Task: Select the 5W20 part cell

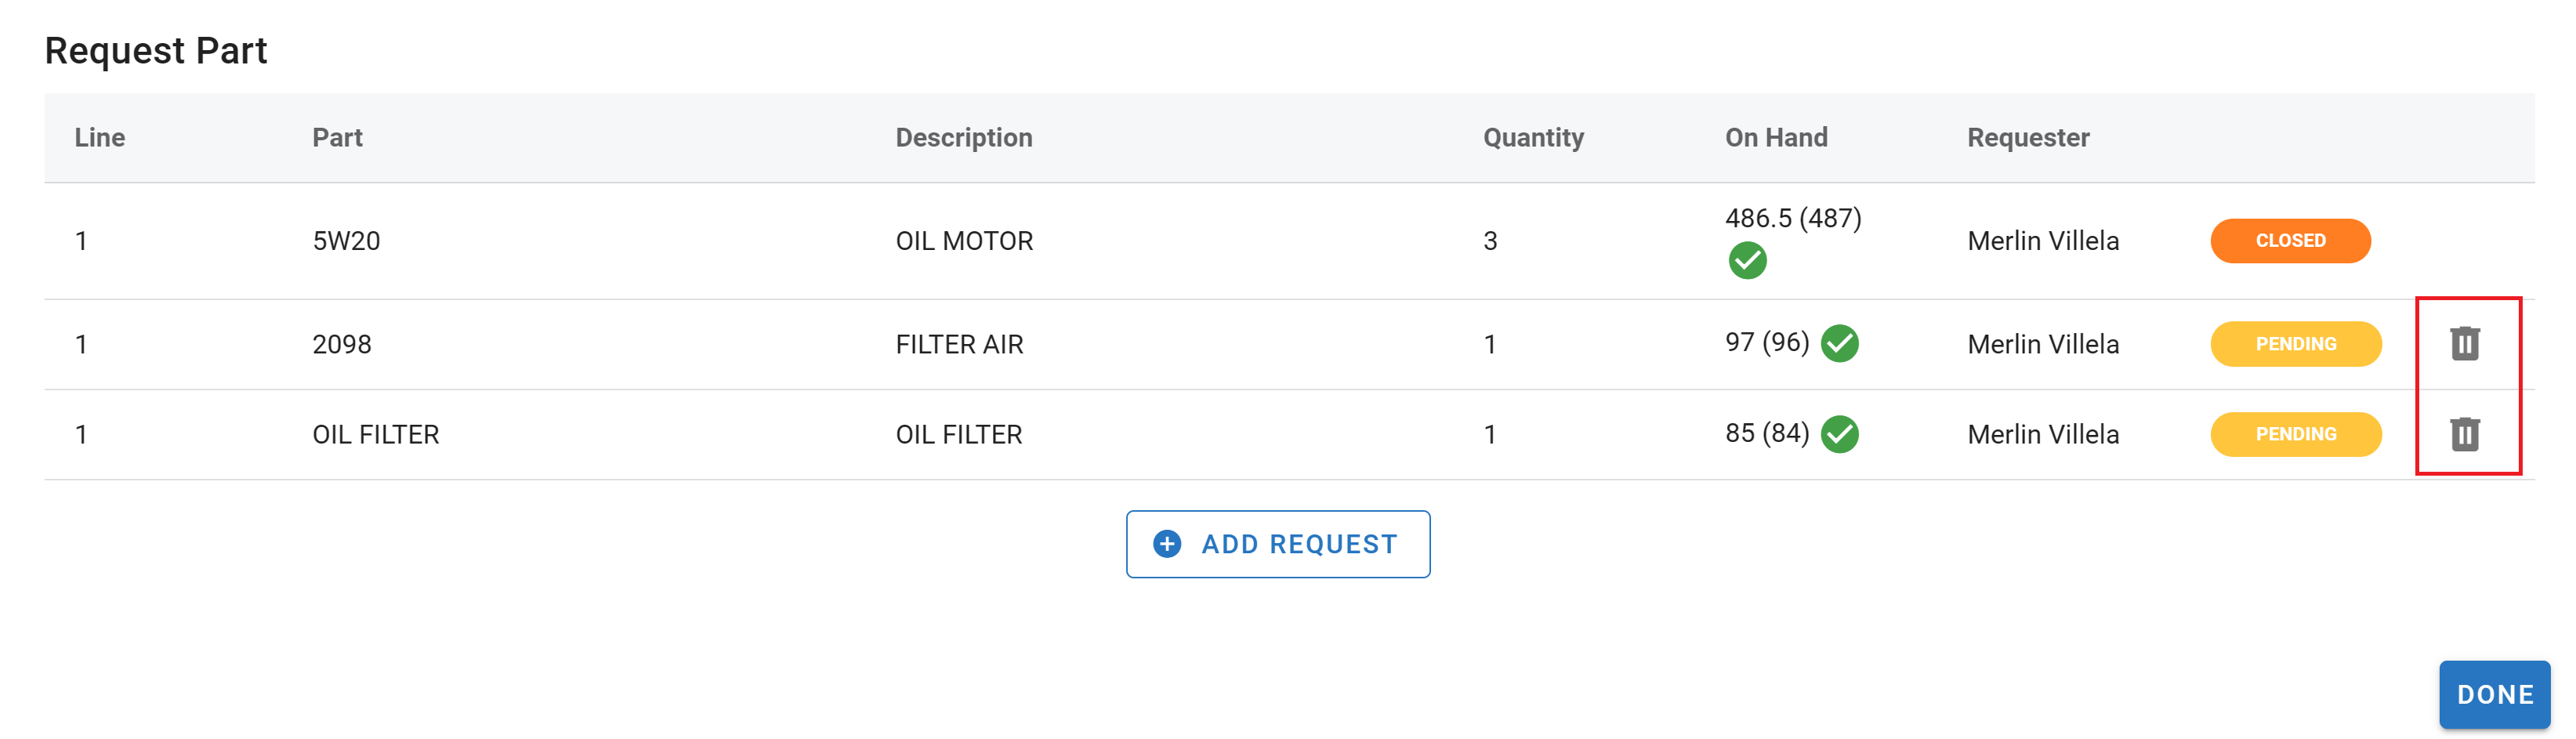Action: (x=346, y=241)
